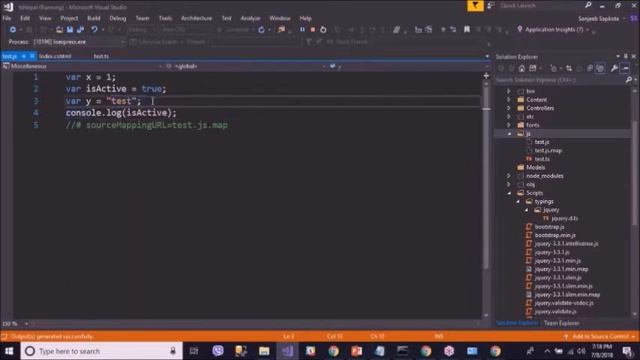Toggle Auto Hide pin on Solution Explorer
The width and height of the screenshot is (640, 360).
point(626,57)
